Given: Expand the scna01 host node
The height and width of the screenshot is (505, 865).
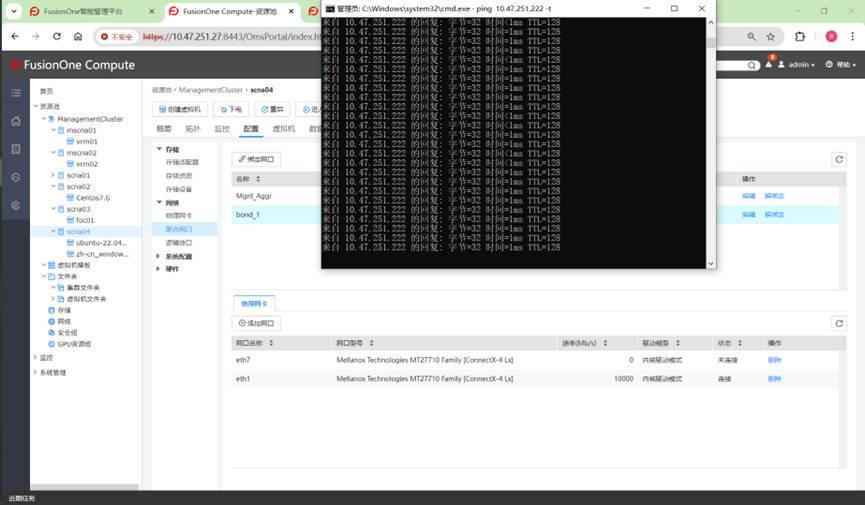Looking at the screenshot, I should click(x=53, y=175).
